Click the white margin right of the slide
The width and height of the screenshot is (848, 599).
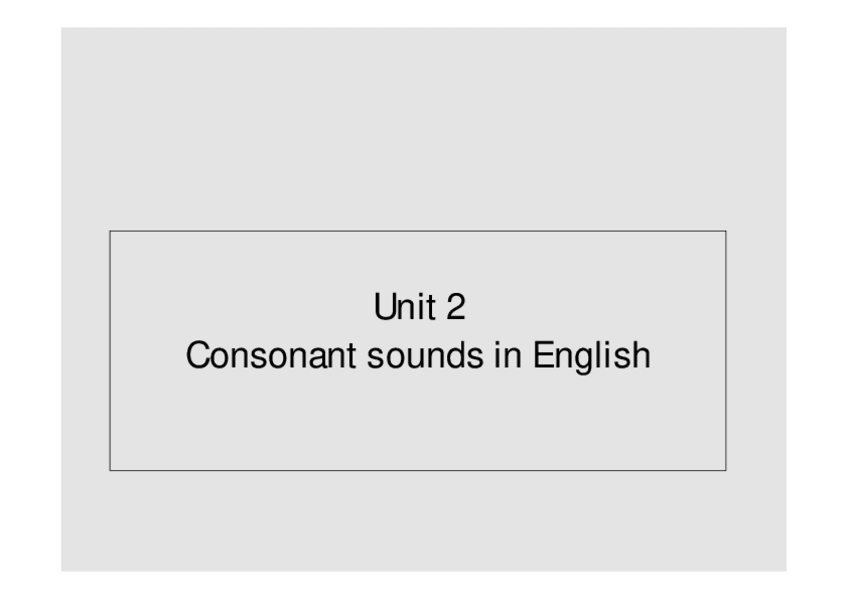(x=817, y=300)
